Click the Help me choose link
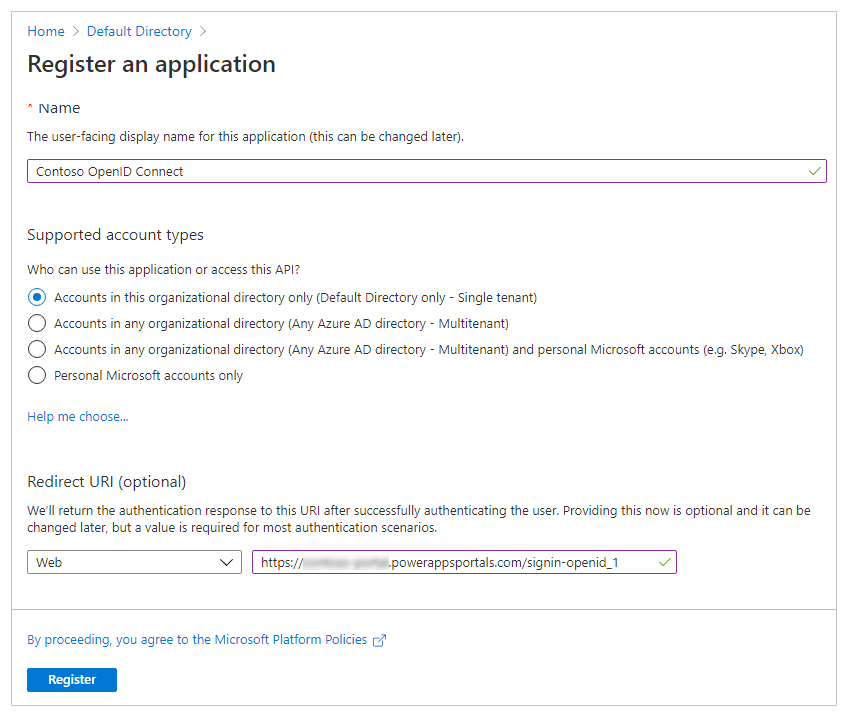Image resolution: width=854 pixels, height=724 pixels. 77,416
